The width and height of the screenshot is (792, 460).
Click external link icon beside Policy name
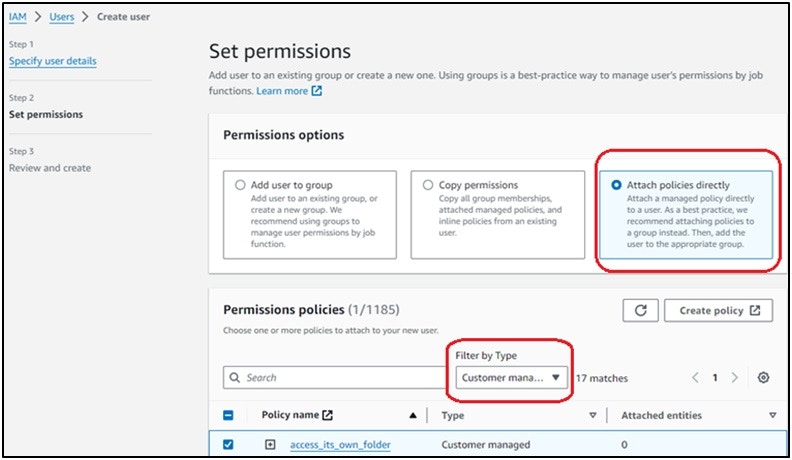tap(327, 415)
